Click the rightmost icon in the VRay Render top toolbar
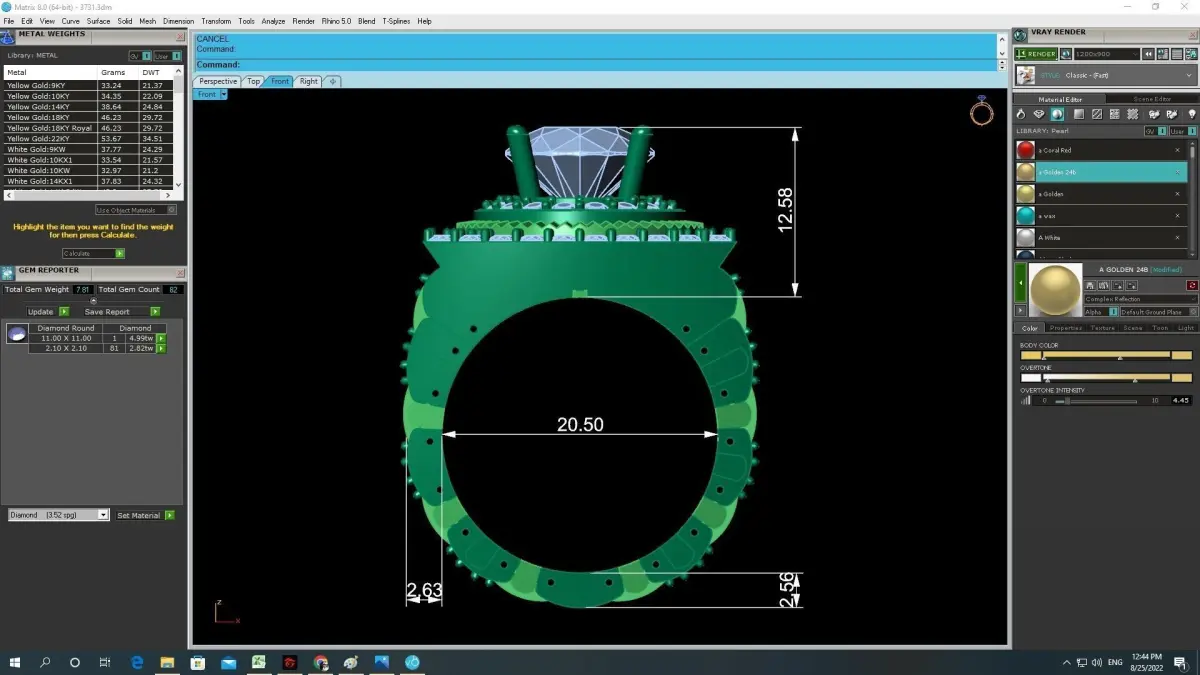Viewport: 1200px width, 675px height. [1191, 54]
